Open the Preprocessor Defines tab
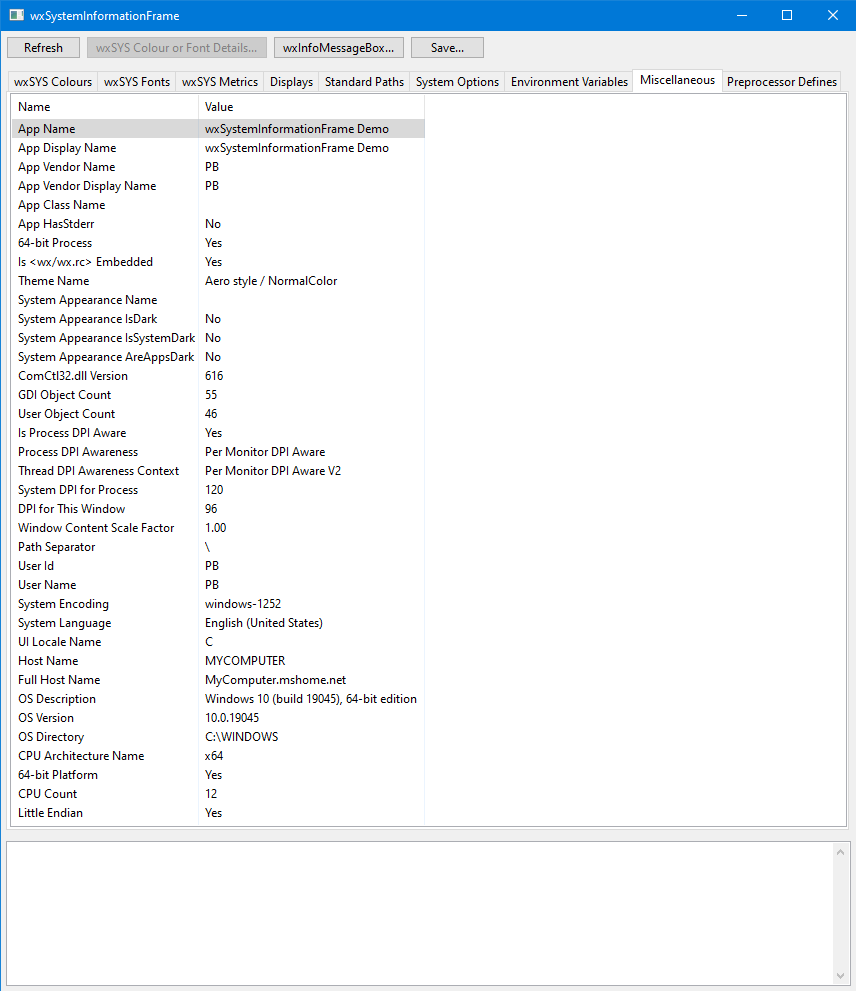Screen dimensions: 856x991 tap(781, 82)
